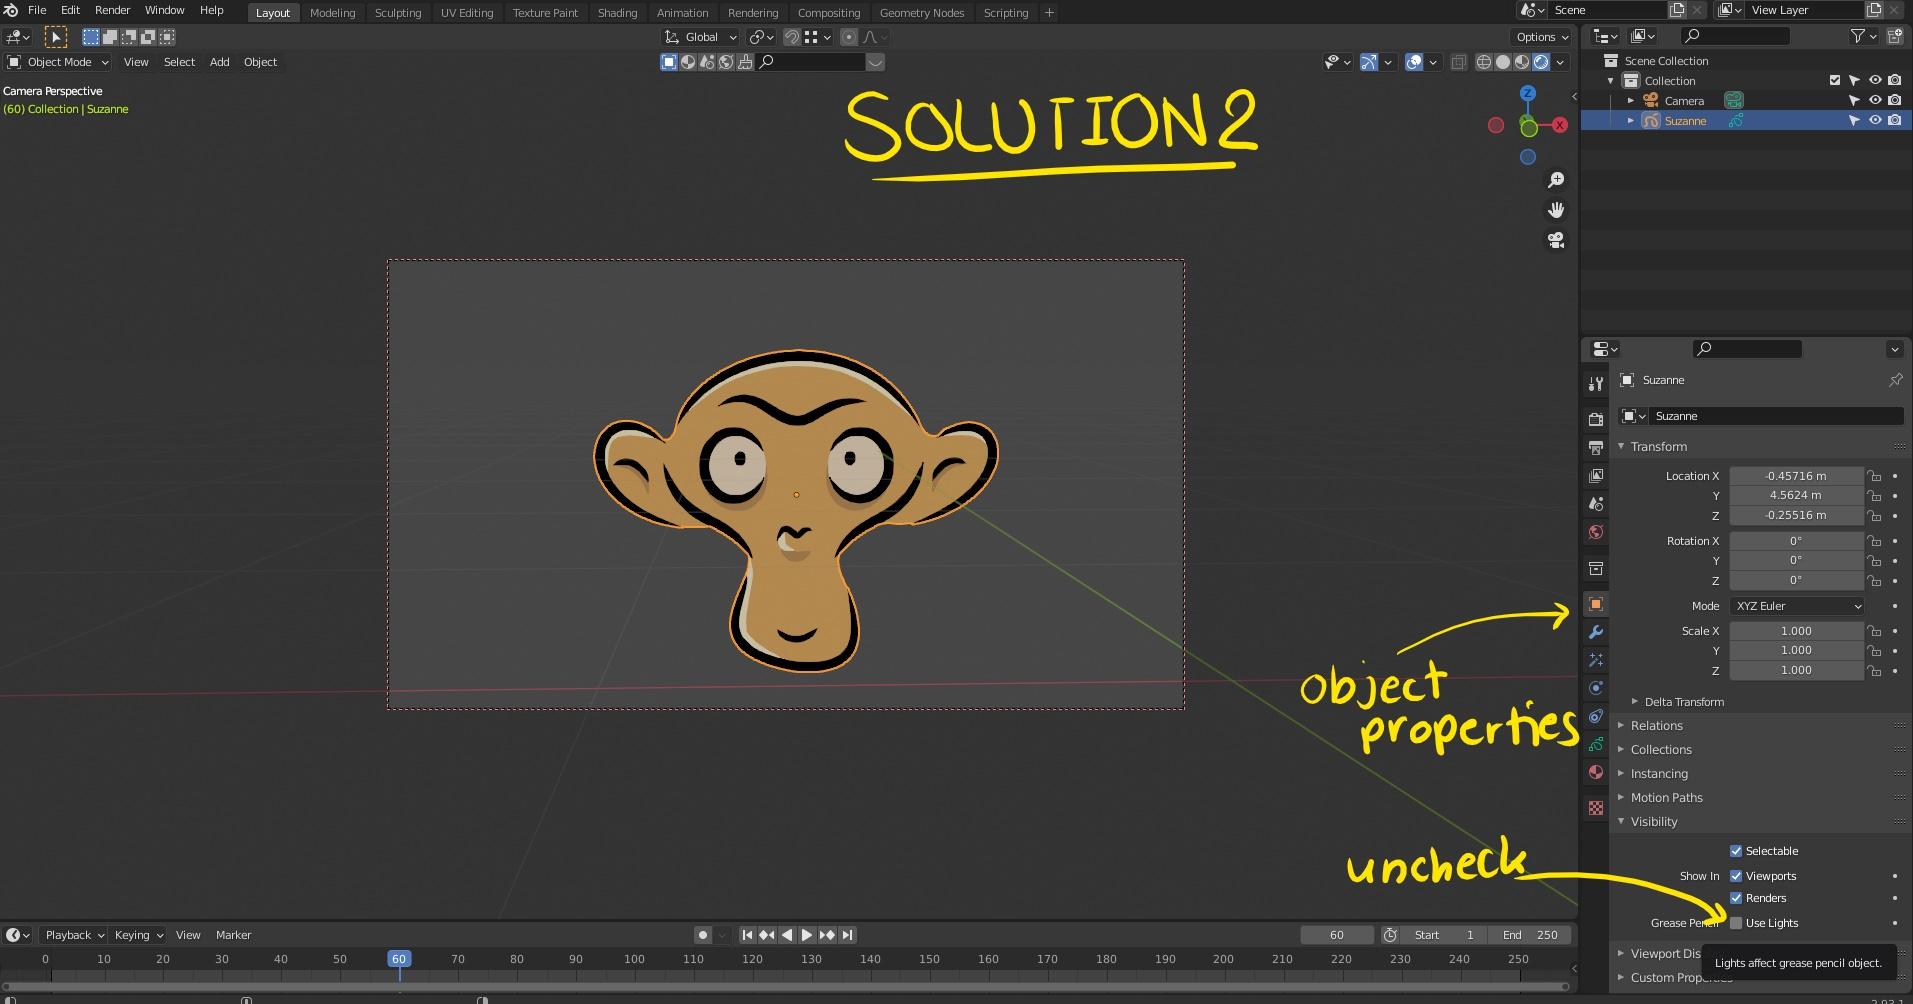Open the View Layer properties tab
The height and width of the screenshot is (1004, 1913).
[1596, 475]
